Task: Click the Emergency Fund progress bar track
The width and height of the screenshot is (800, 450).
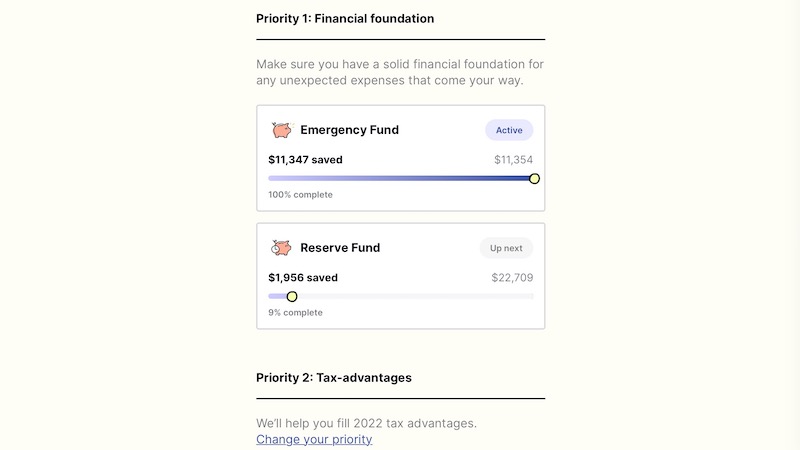Action: click(x=400, y=178)
